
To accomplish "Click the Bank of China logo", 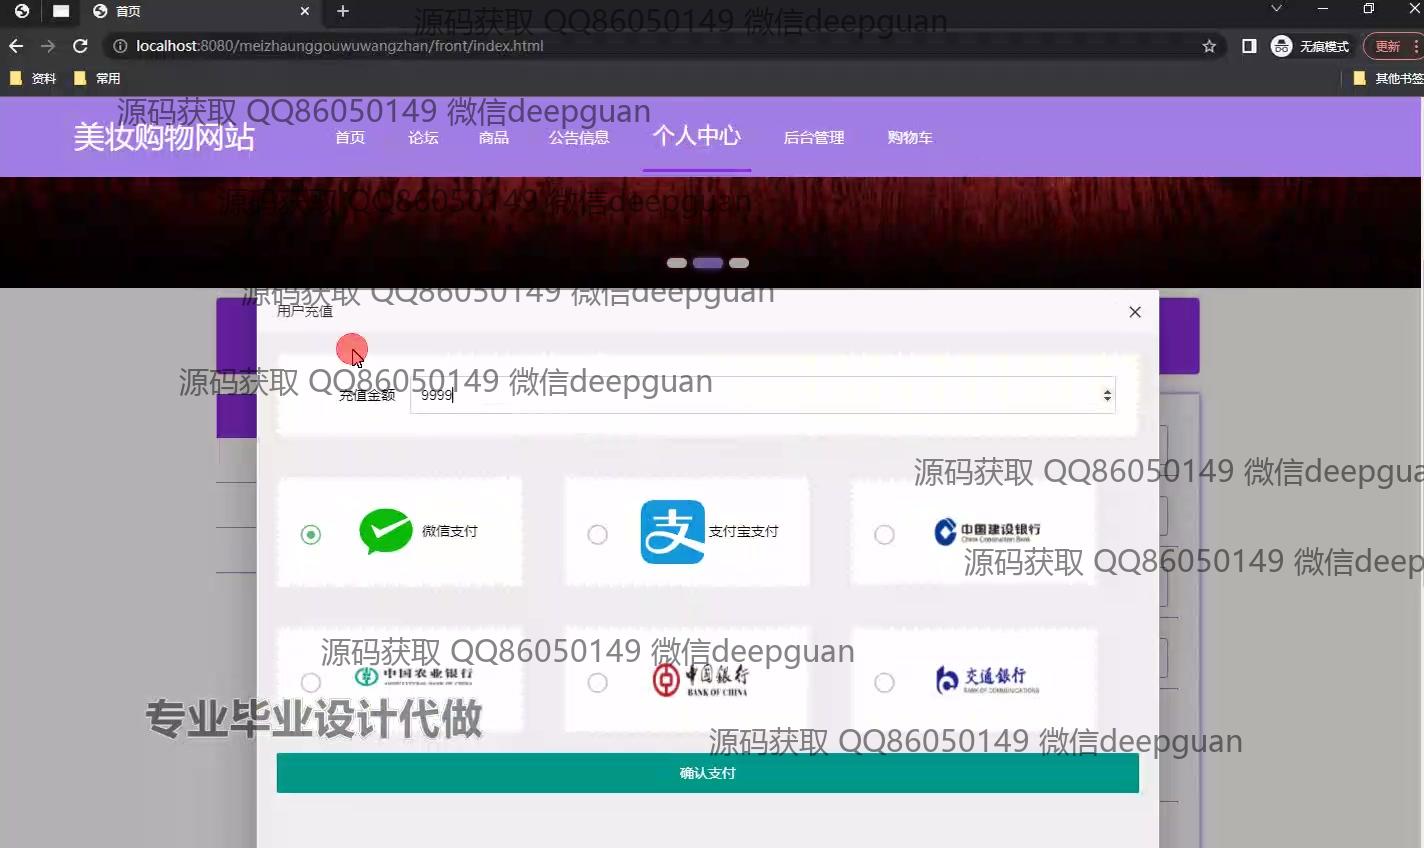I will [x=700, y=680].
